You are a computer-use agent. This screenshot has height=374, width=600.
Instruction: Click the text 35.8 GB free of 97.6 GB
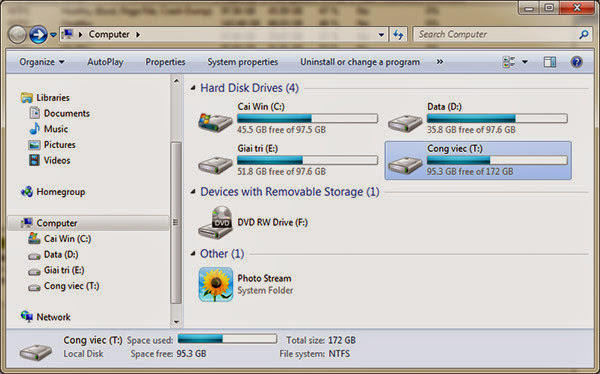[471, 130]
